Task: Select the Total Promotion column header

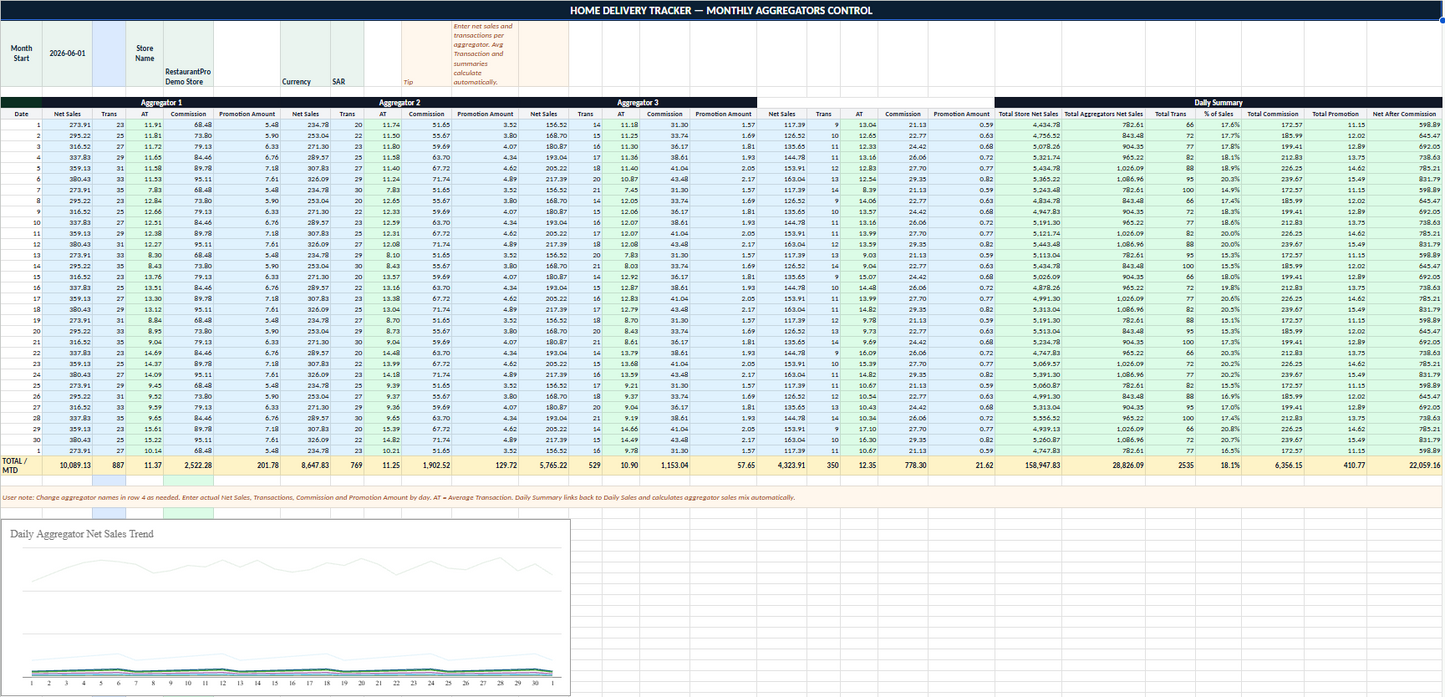Action: tap(1335, 114)
